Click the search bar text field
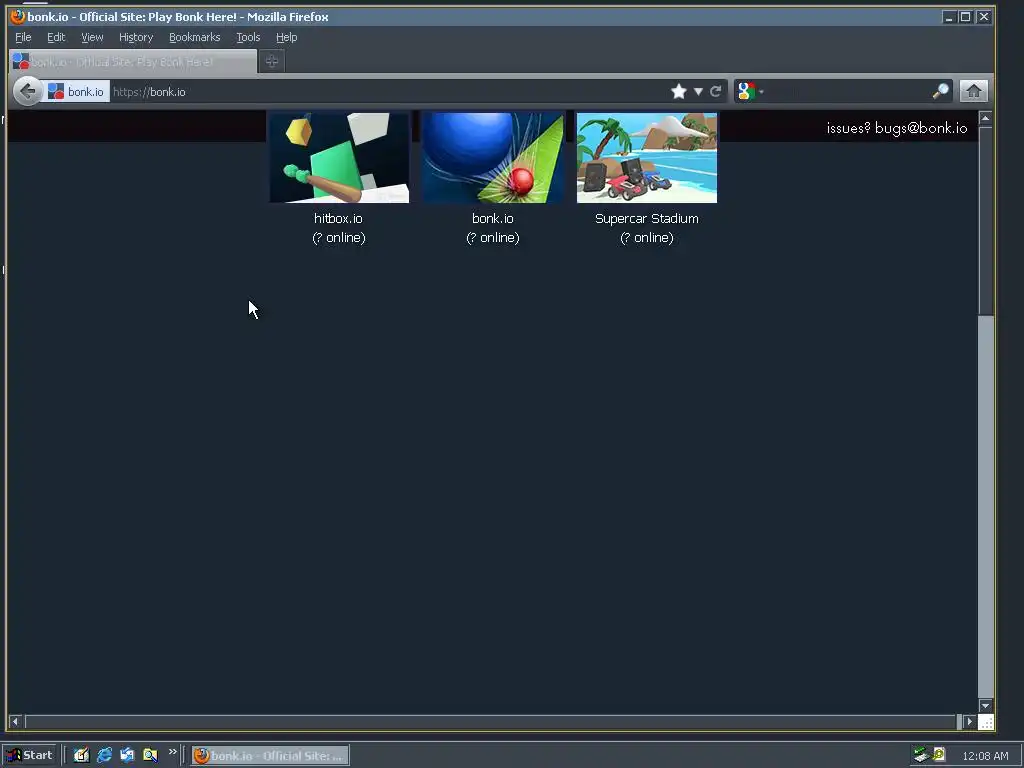1024x768 pixels. [x=848, y=91]
